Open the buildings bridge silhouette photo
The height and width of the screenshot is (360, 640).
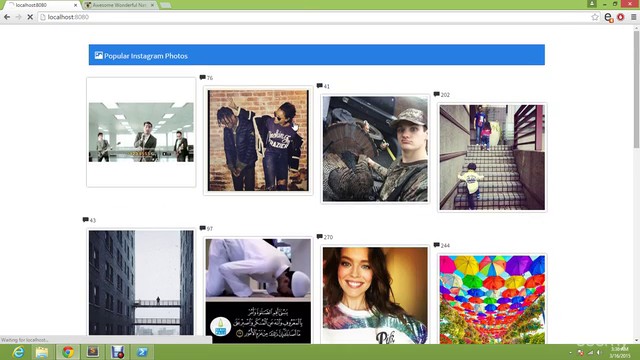(141, 282)
